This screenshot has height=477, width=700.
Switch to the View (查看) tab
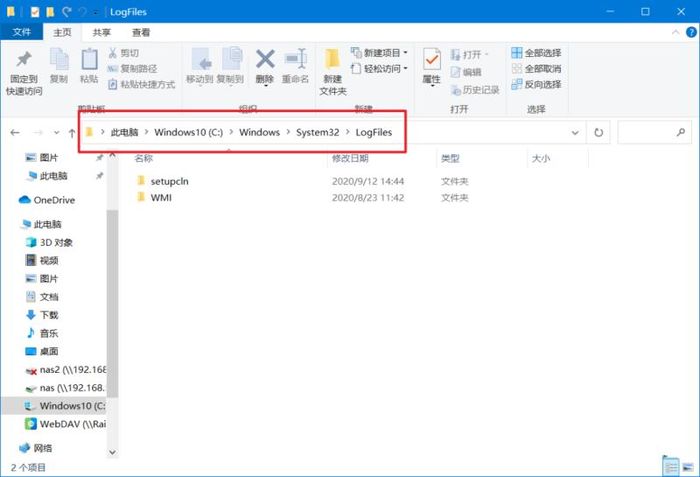141,32
